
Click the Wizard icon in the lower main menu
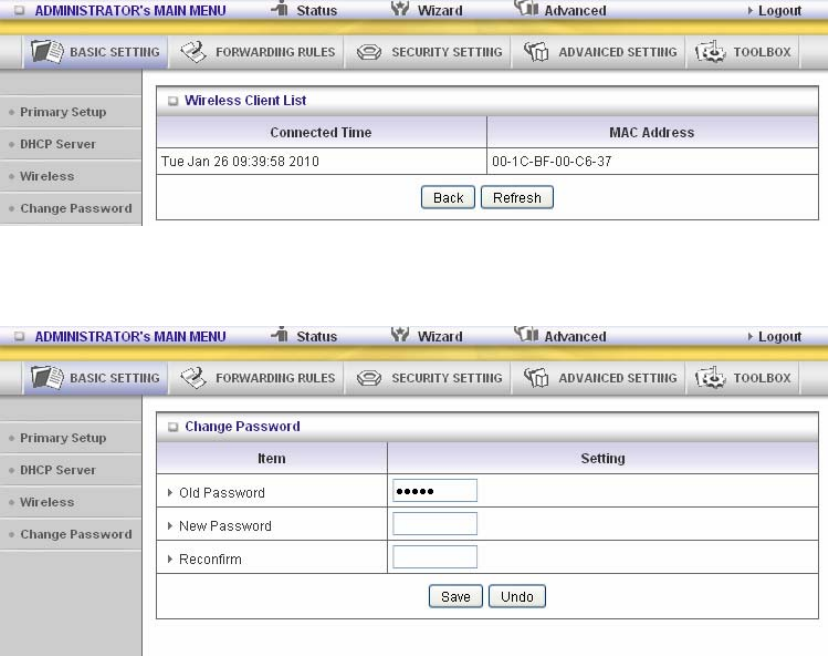400,334
